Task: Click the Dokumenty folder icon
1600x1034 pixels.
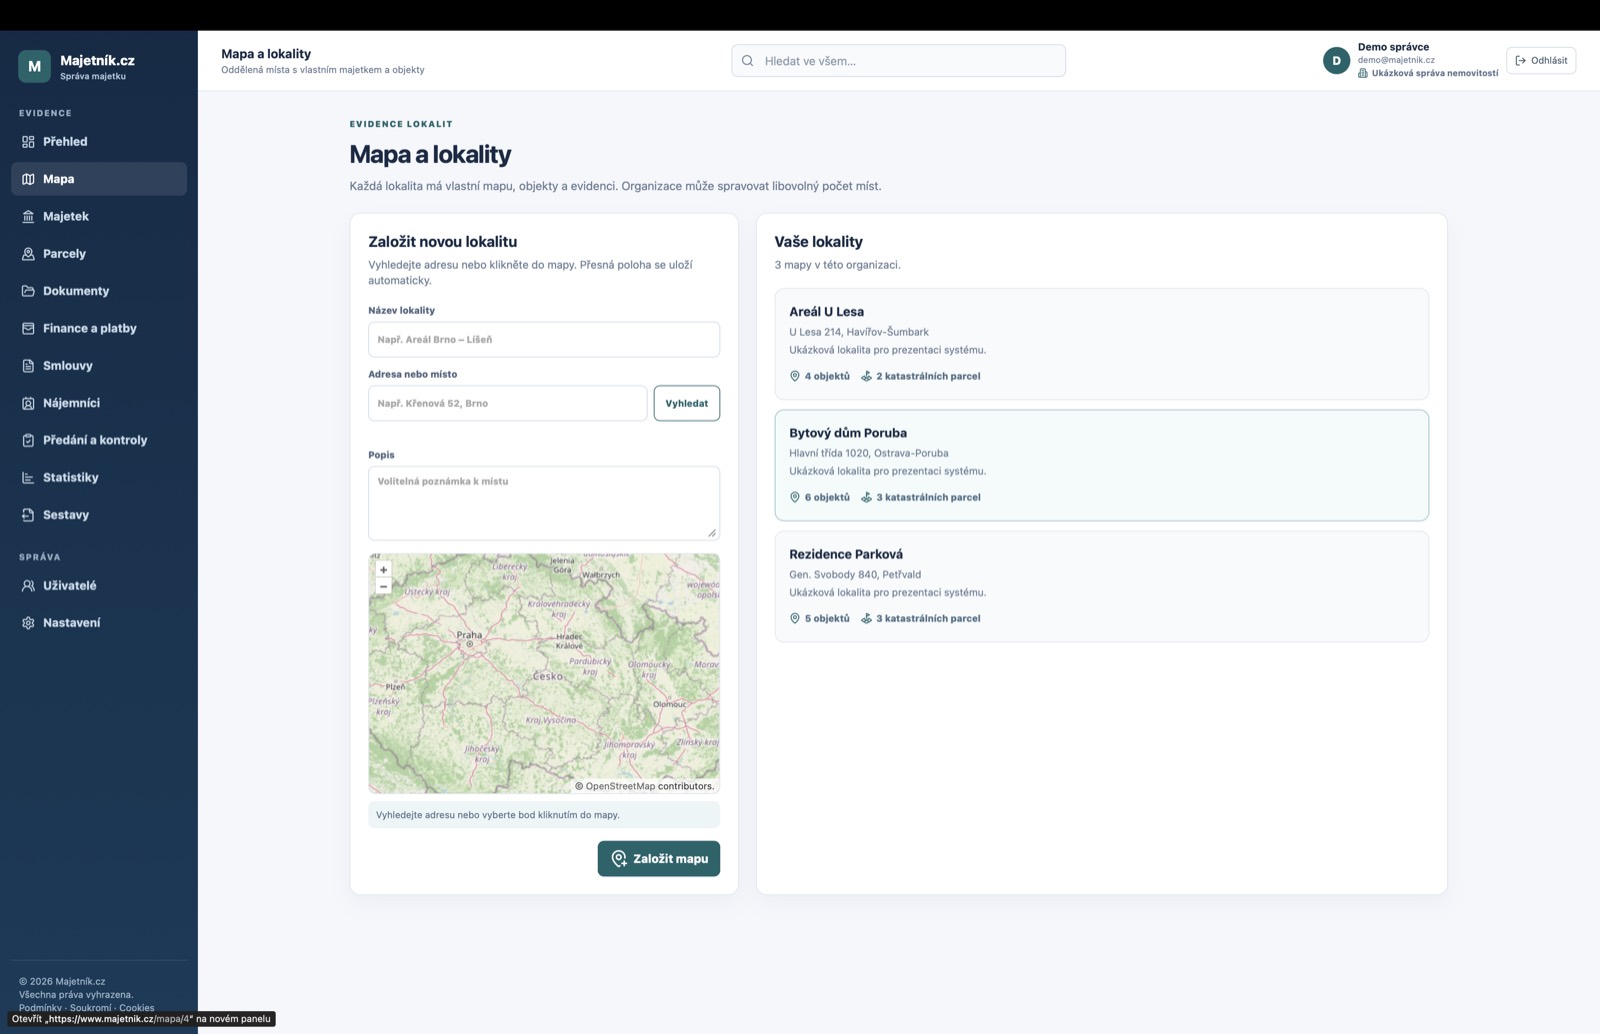Action: 28,291
